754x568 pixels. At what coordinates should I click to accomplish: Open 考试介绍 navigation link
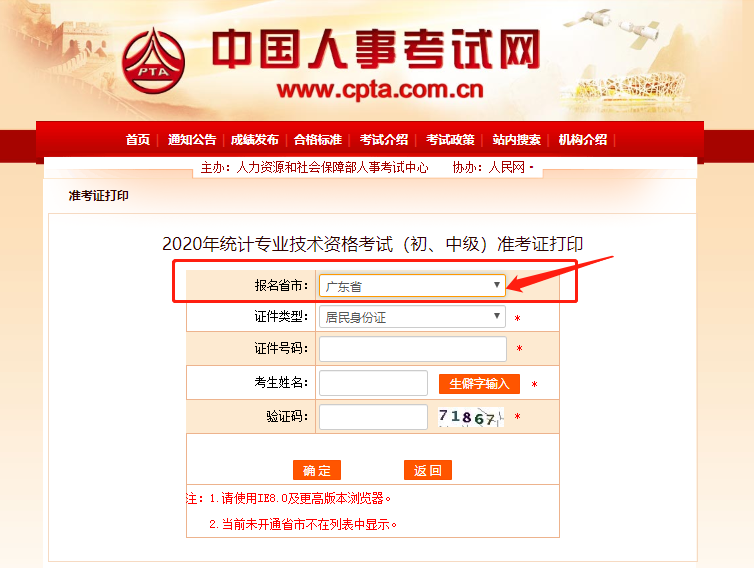click(x=384, y=139)
